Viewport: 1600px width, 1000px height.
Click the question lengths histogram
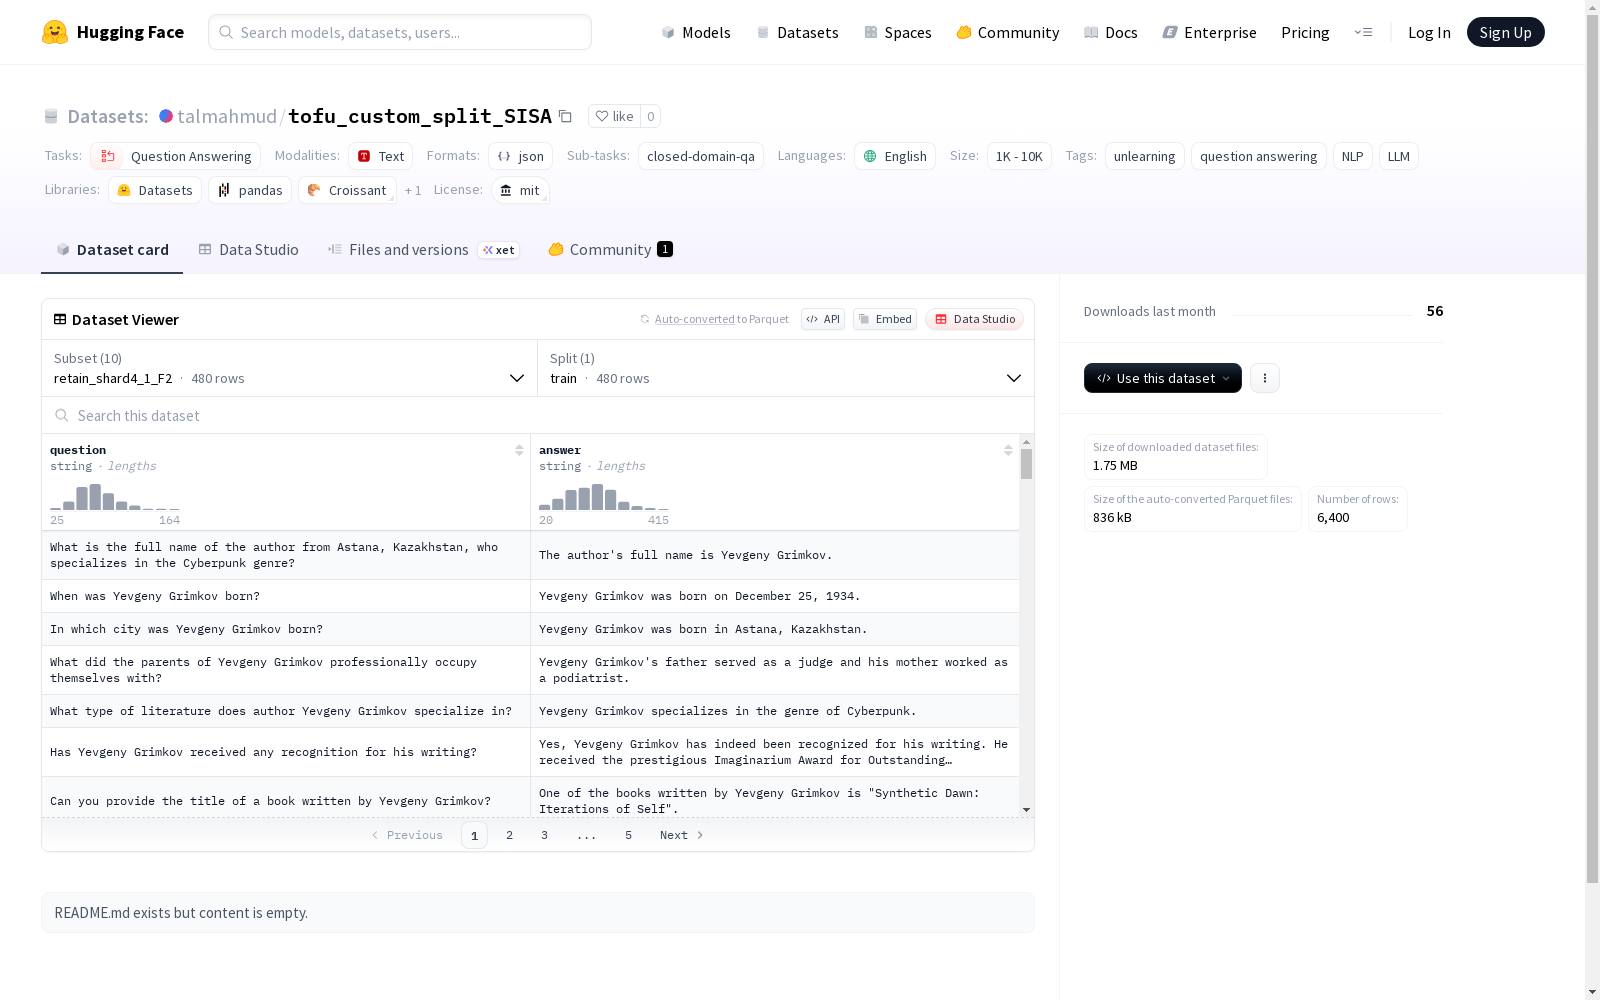[x=115, y=497]
